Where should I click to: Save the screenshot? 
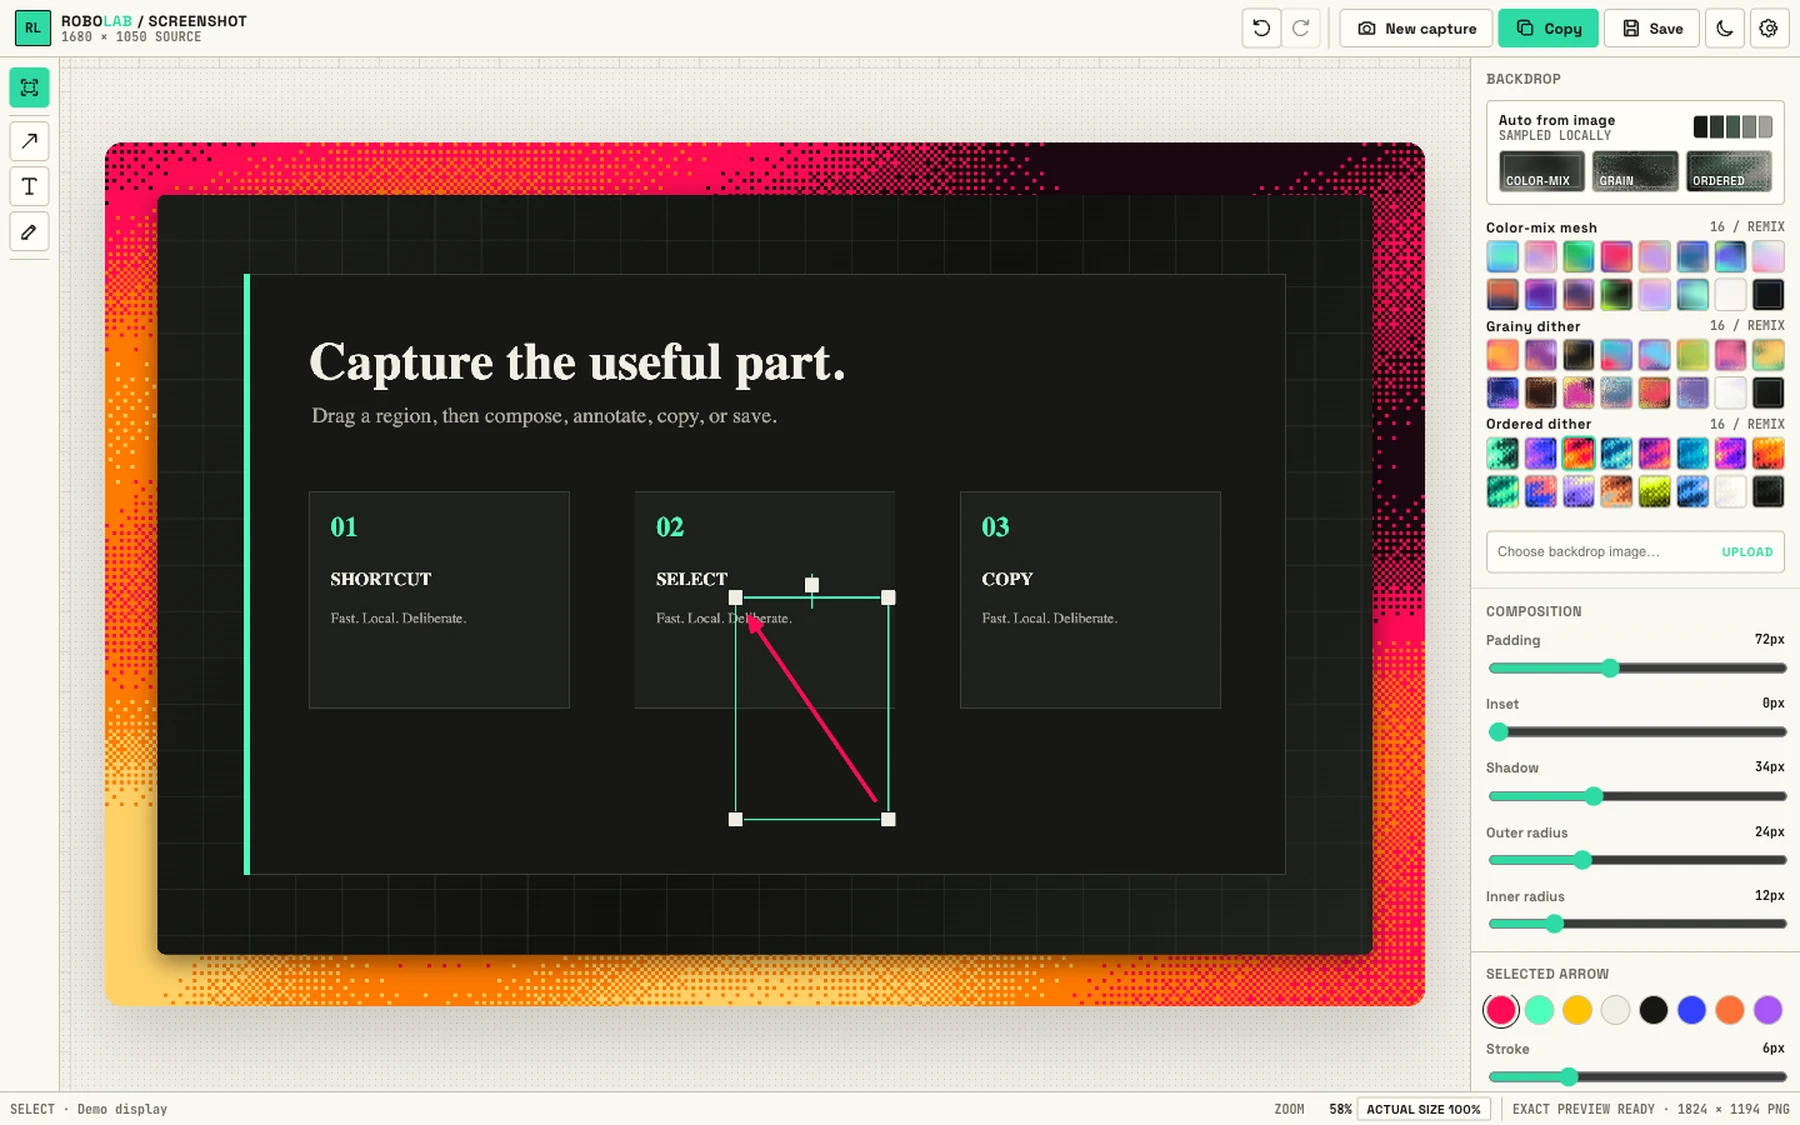pos(1652,28)
